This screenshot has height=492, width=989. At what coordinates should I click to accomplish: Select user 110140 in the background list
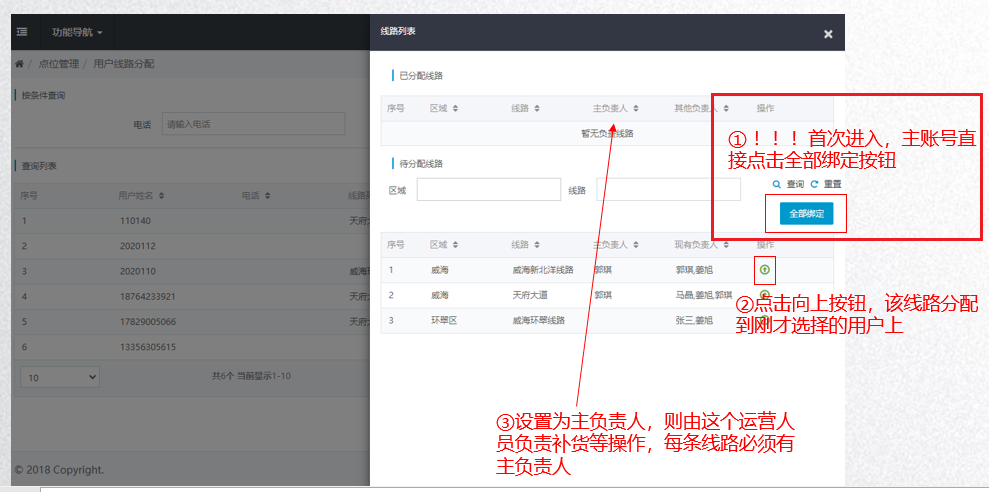tap(136, 221)
